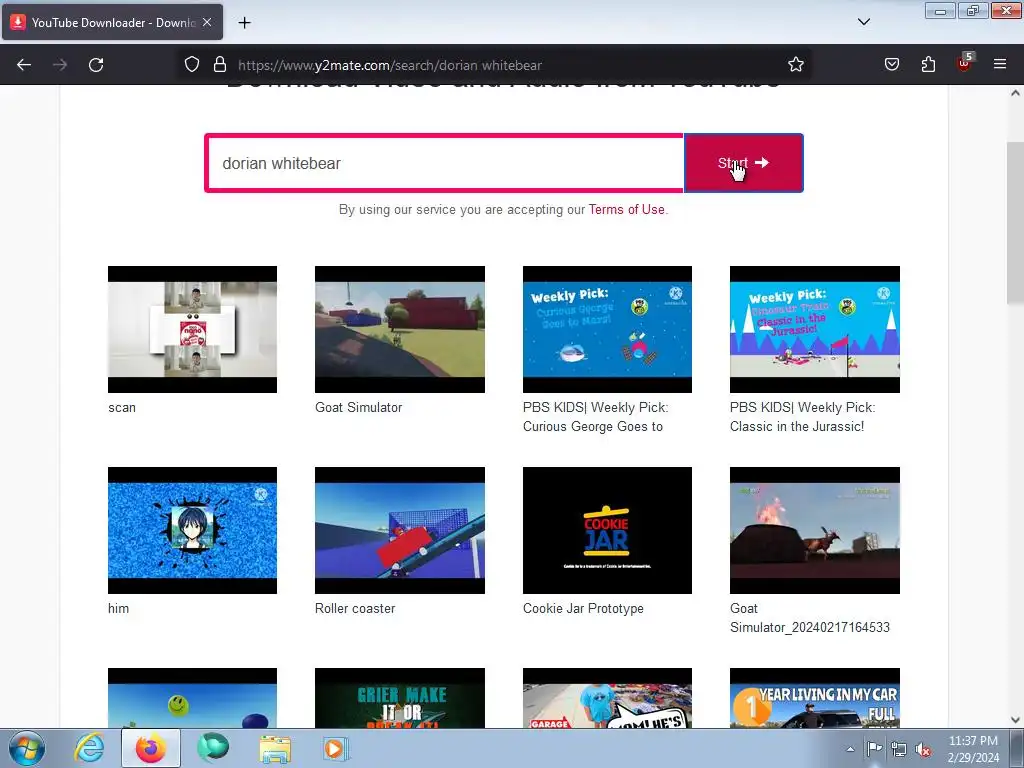Open the tracking protection shield icon
This screenshot has height=768, width=1024.
point(191,65)
